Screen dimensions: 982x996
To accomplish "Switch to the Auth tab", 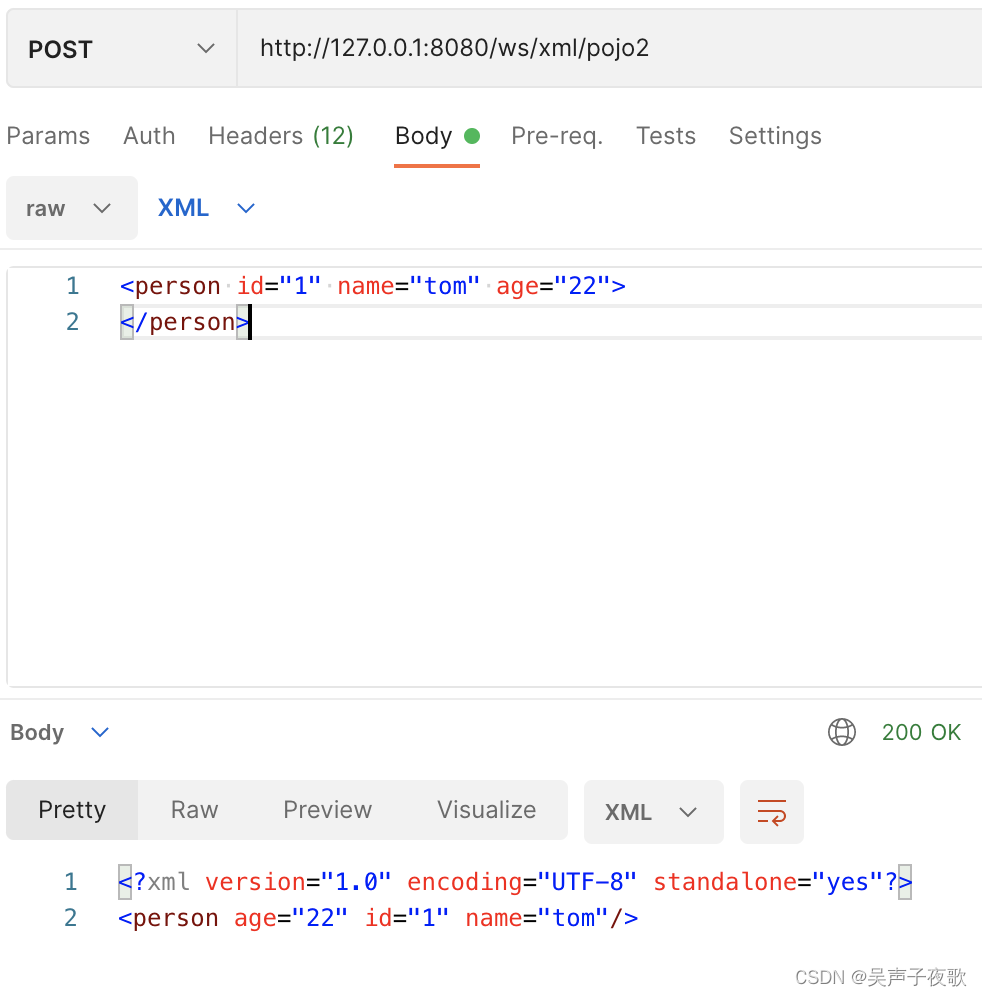I will (x=149, y=136).
